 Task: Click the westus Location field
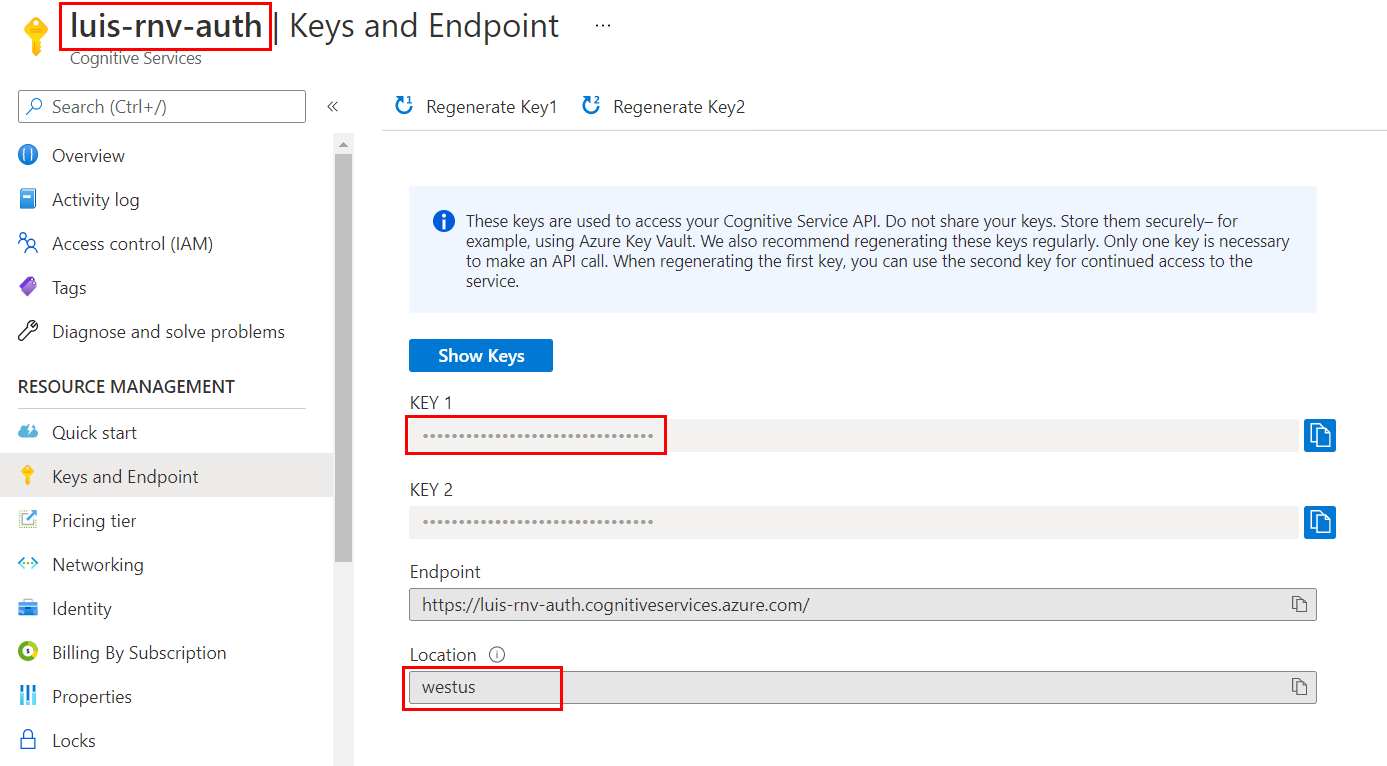point(863,687)
